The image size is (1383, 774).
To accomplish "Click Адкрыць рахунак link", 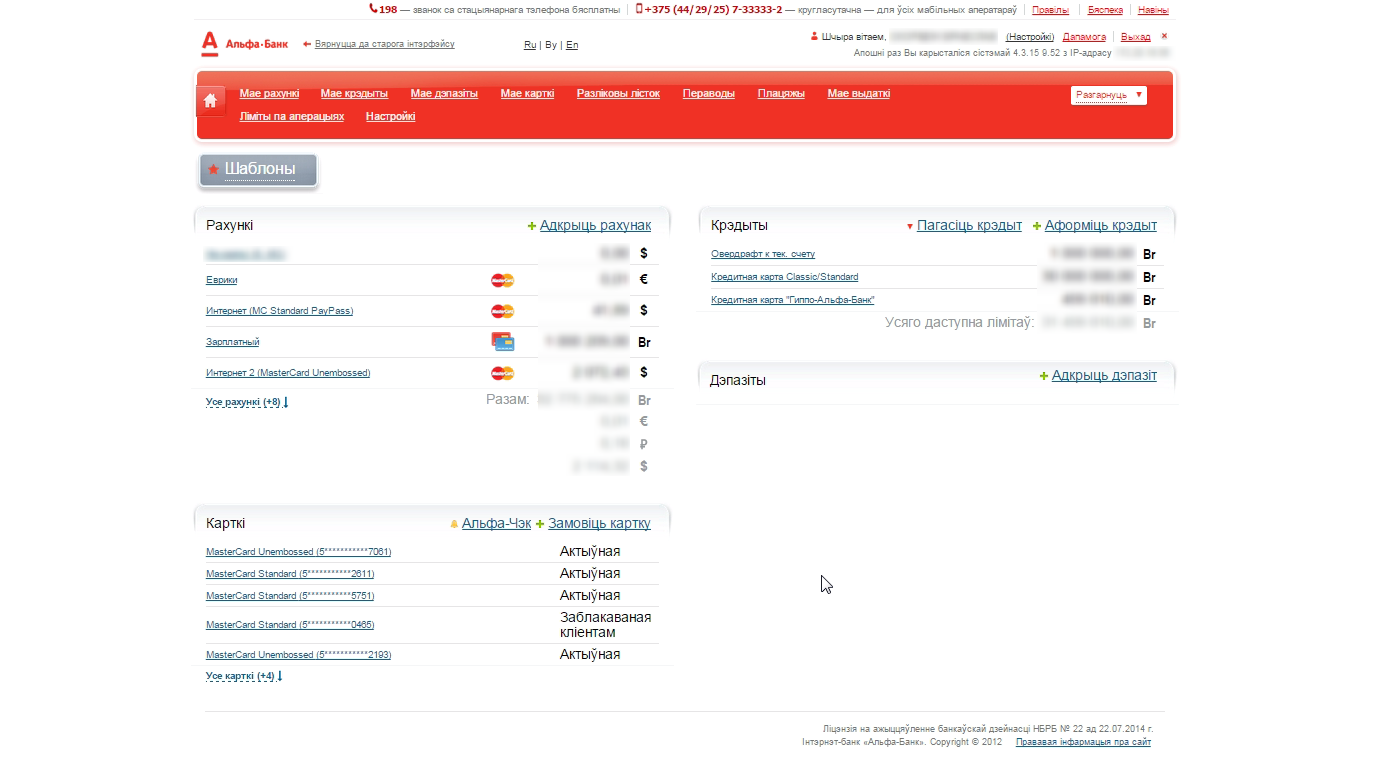I will point(595,225).
